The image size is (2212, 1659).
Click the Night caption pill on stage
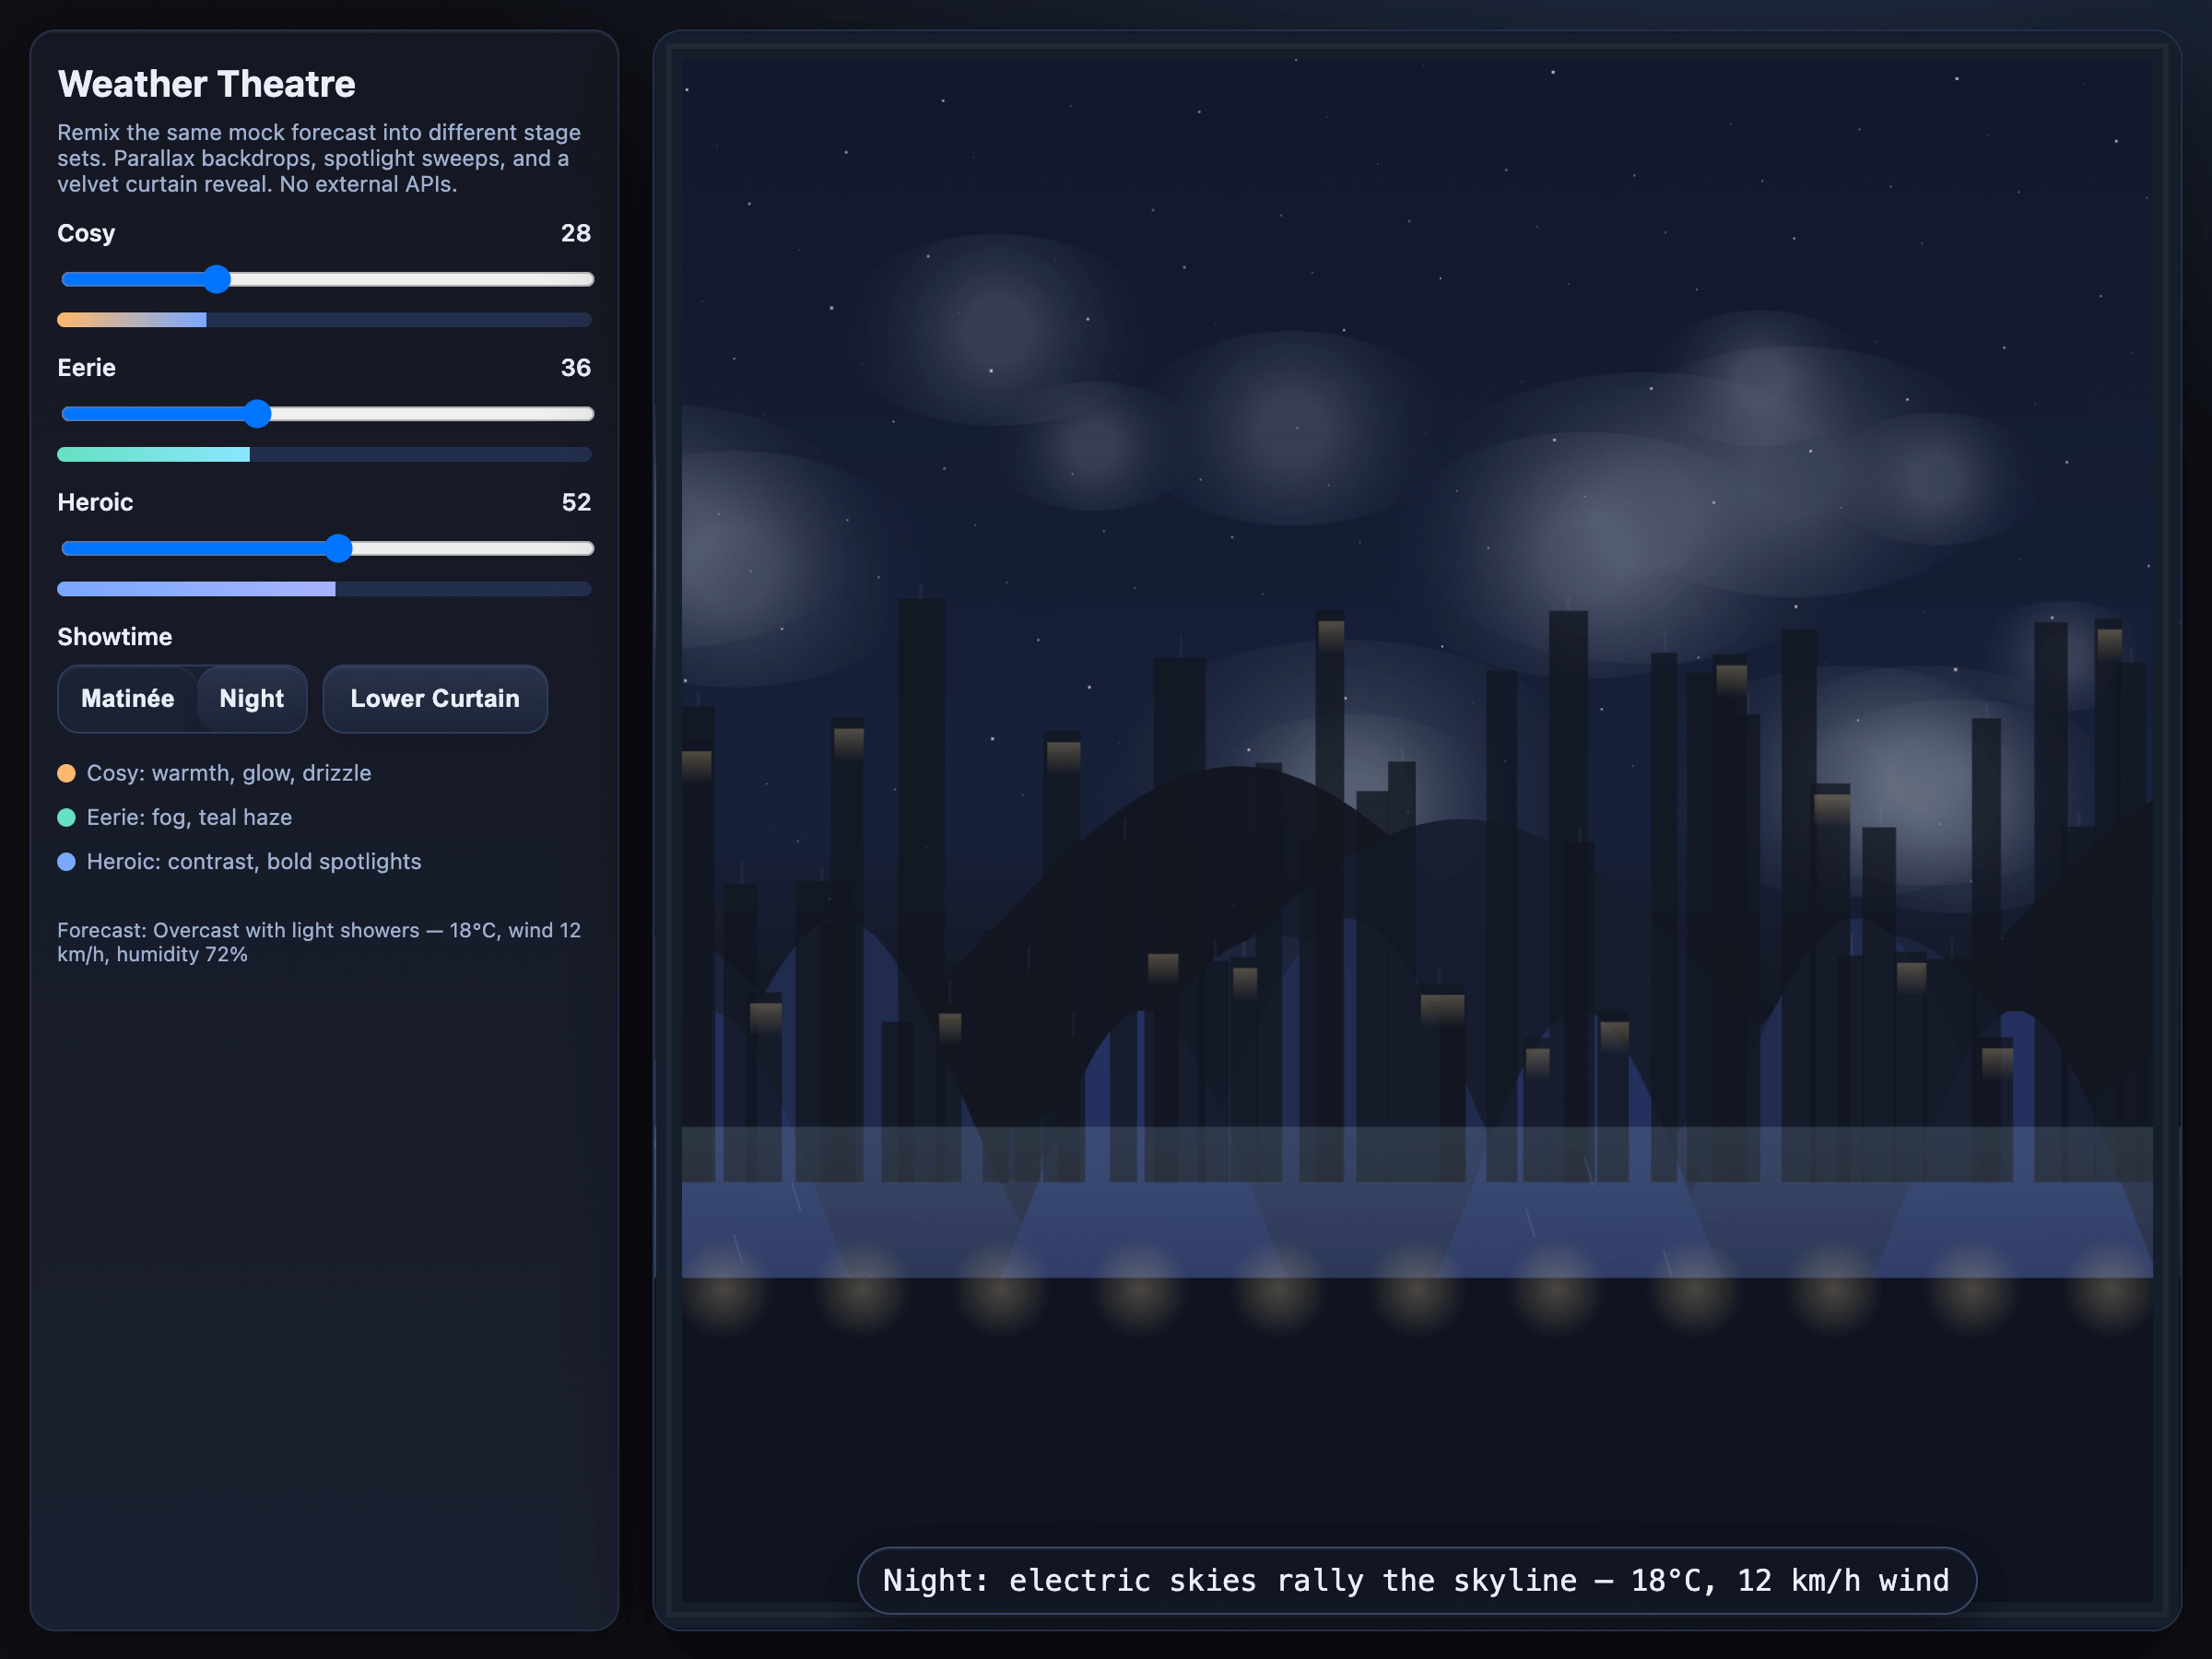pos(1415,1580)
